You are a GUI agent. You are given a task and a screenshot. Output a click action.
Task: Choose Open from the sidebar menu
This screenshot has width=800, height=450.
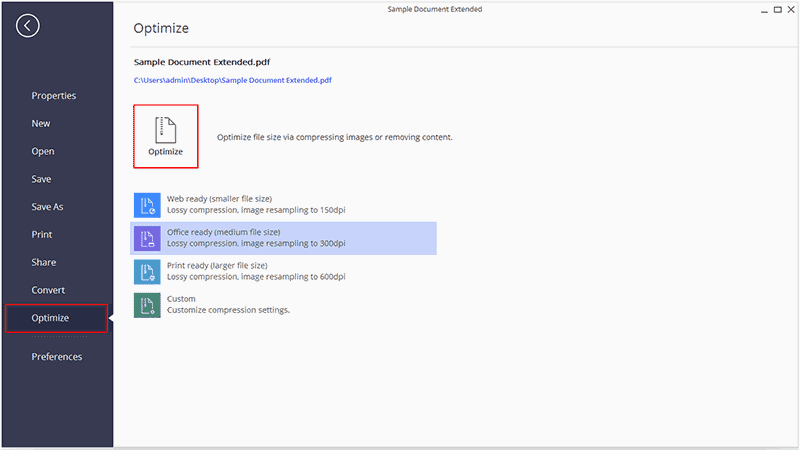pos(43,151)
